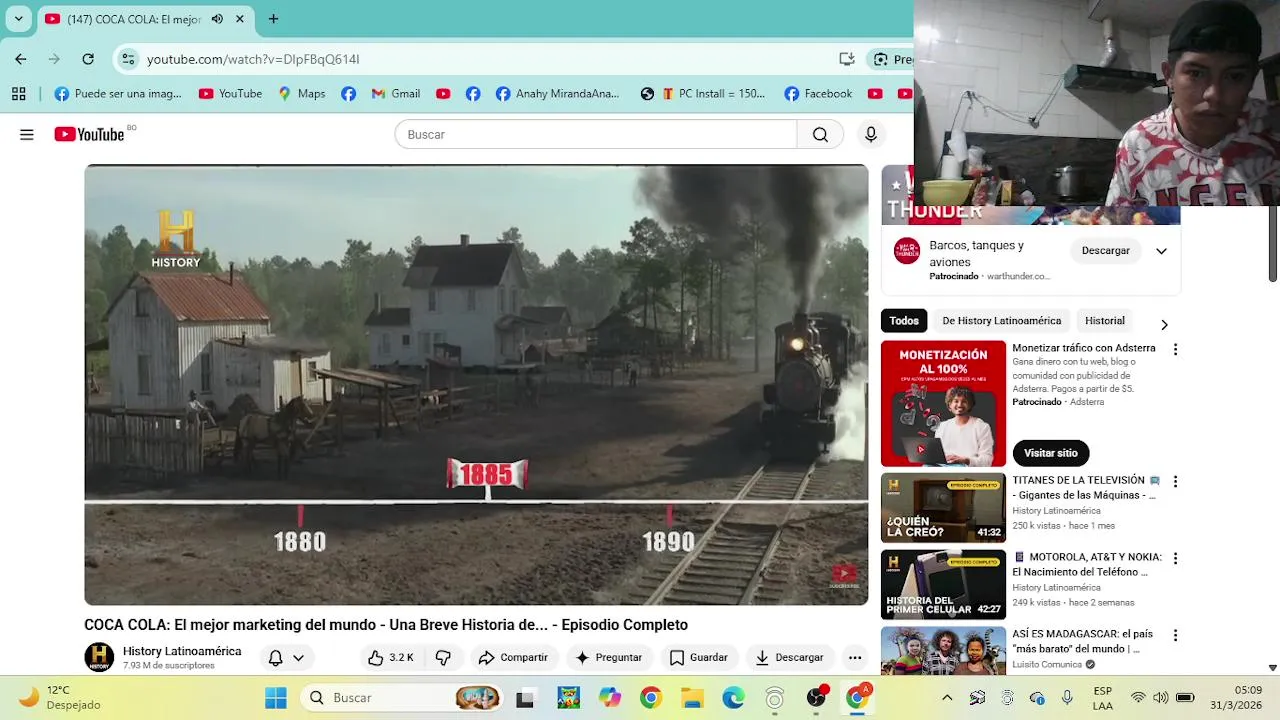The width and height of the screenshot is (1280, 720).
Task: Open OBS Studio from the taskbar
Action: click(816, 698)
